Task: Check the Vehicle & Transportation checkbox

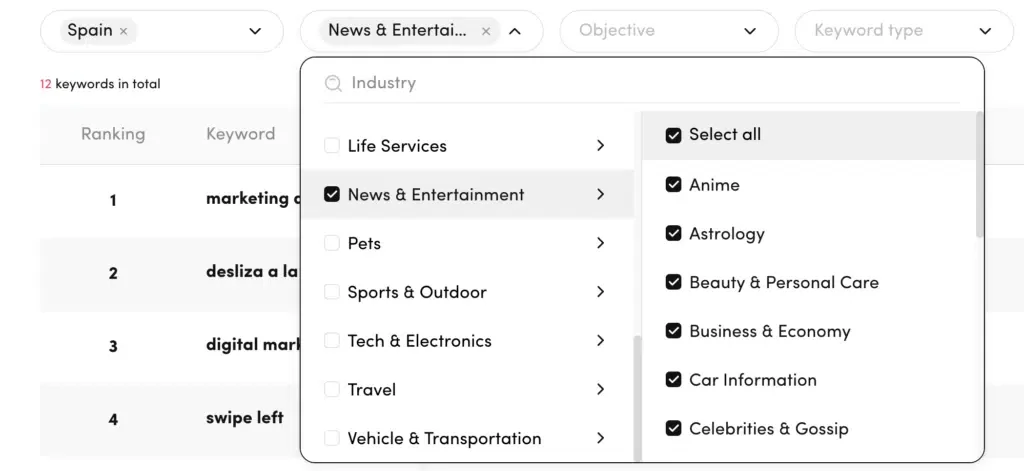Action: click(332, 438)
